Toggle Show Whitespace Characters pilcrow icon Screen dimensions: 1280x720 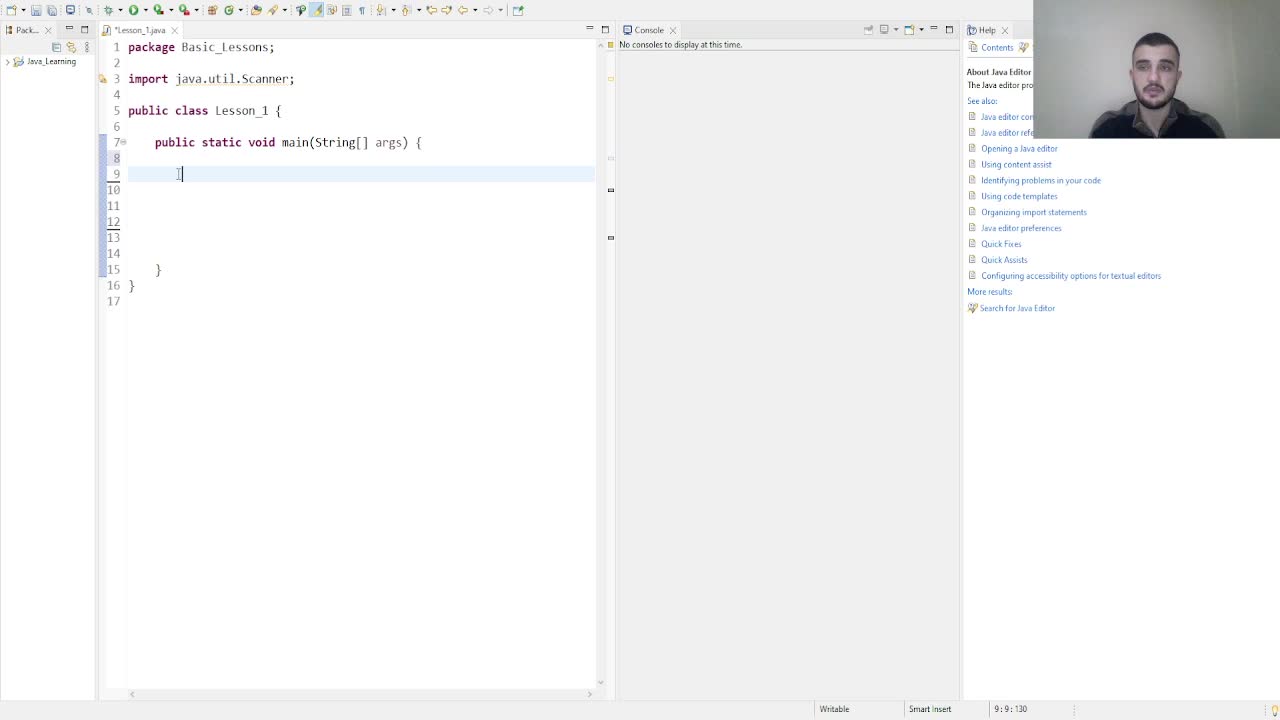[x=362, y=10]
